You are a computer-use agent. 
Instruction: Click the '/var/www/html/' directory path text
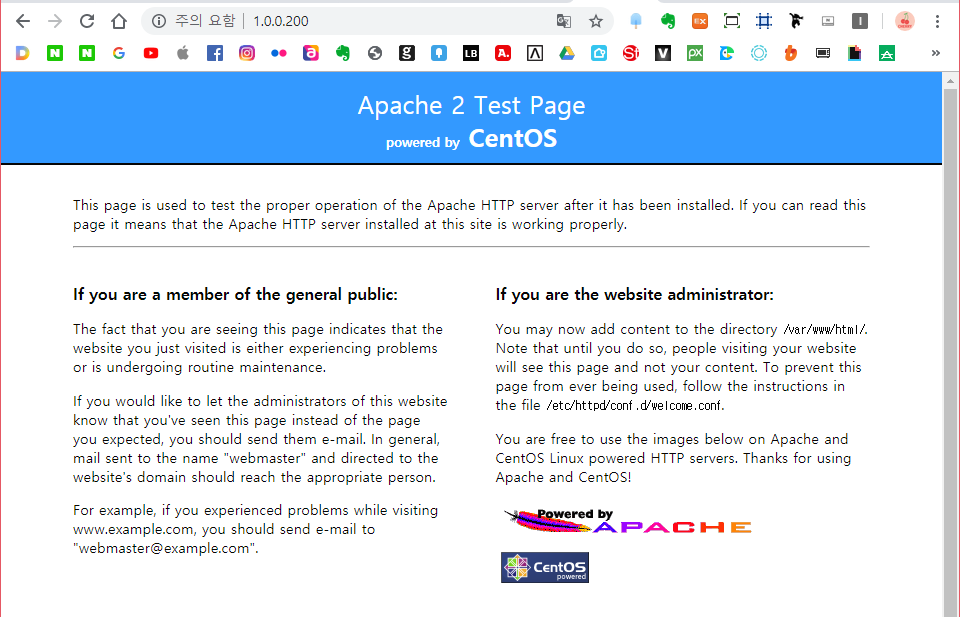(x=825, y=329)
